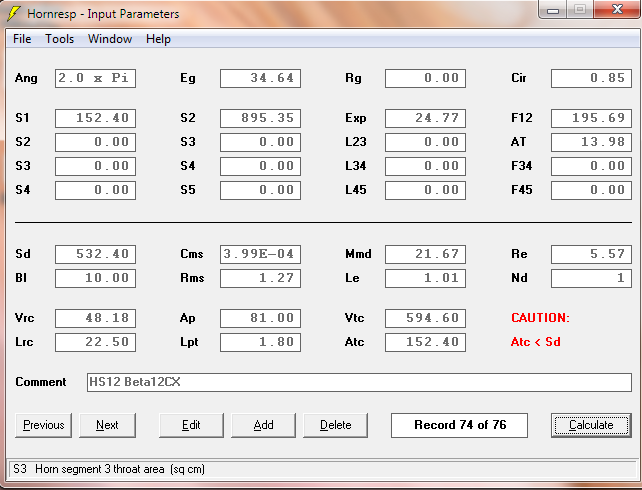Select the S5 input field
The height and width of the screenshot is (490, 642).
260,190
